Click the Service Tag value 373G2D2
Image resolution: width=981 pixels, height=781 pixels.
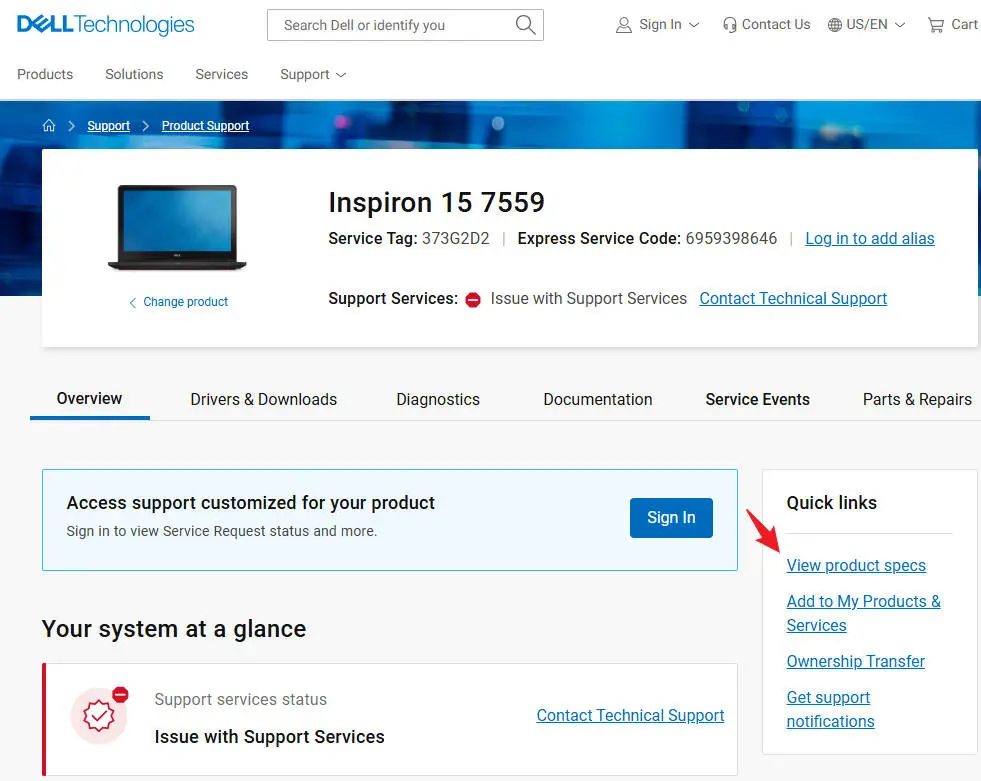click(x=455, y=238)
